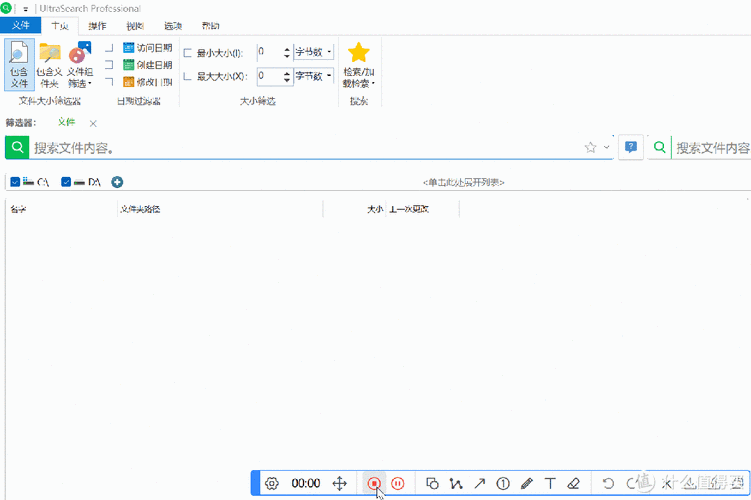Increase the 最小大小 value with up arrow
This screenshot has height=500, width=751.
pos(287,49)
